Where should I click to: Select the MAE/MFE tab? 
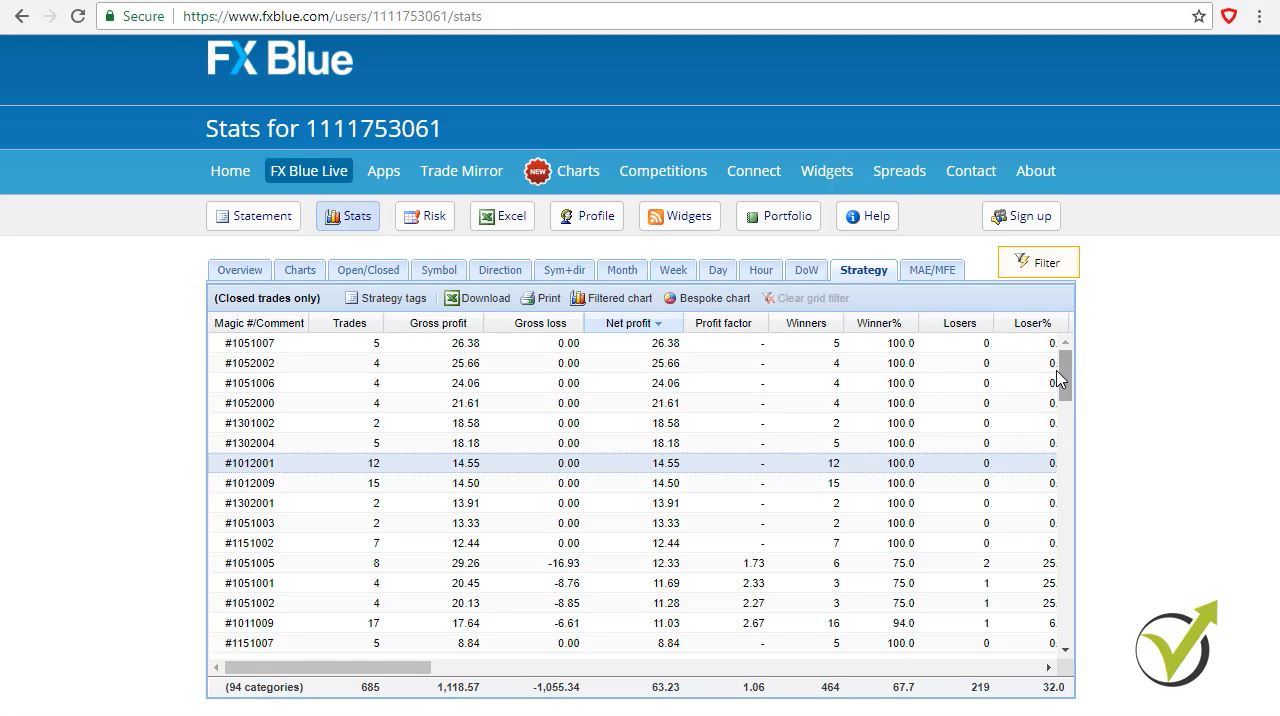tap(931, 269)
